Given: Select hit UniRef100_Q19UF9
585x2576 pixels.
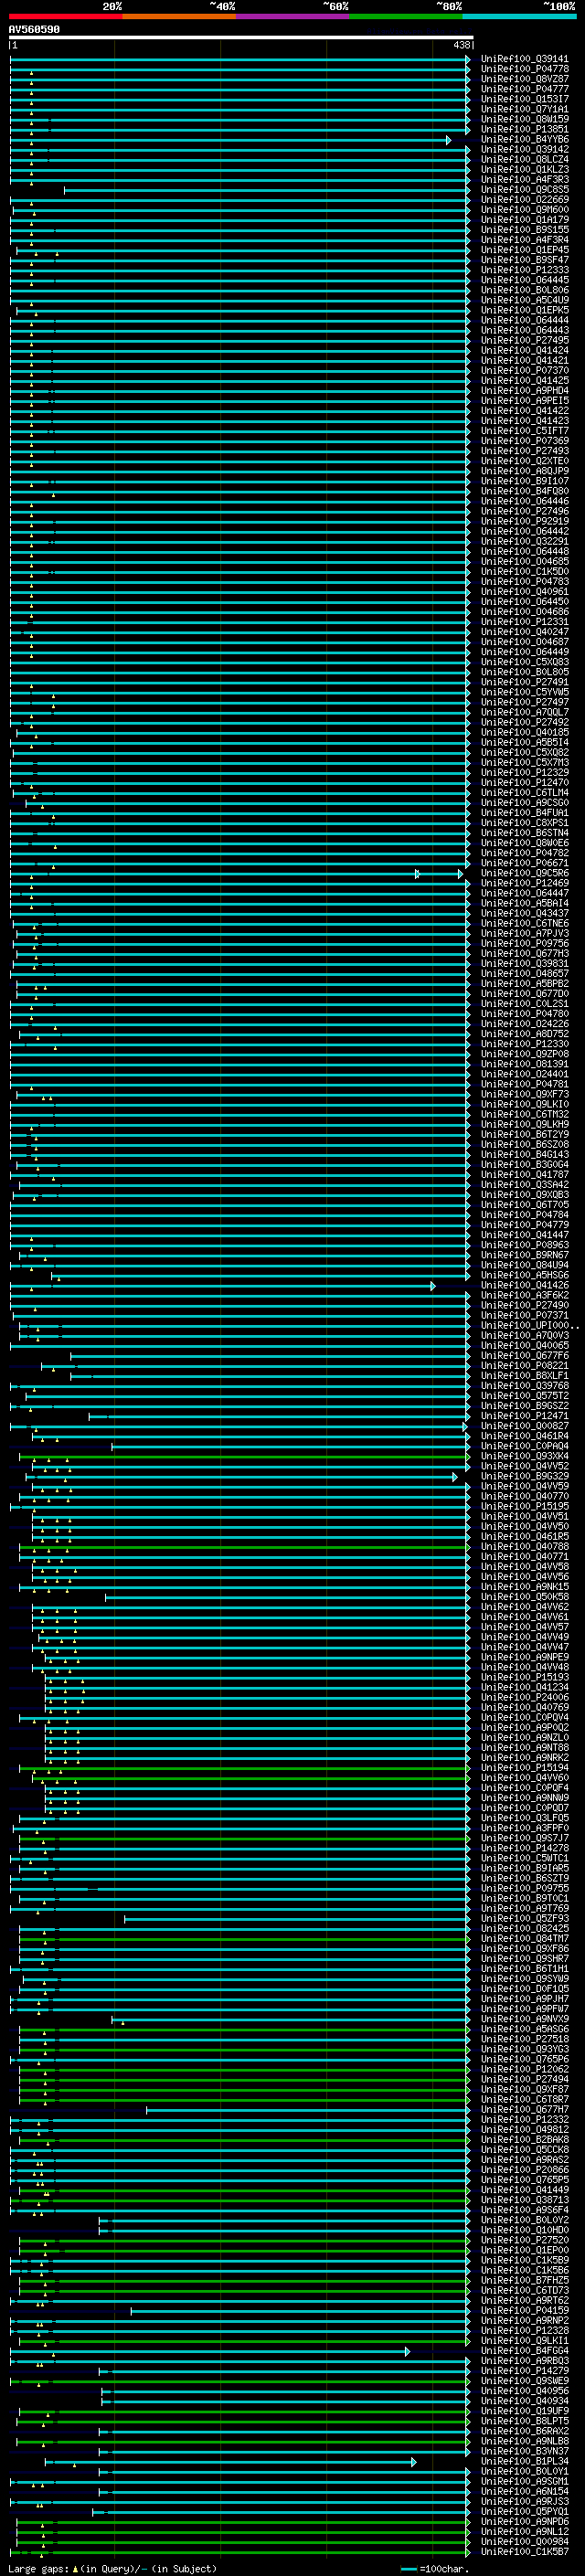Looking at the screenshot, I should point(524,2411).
